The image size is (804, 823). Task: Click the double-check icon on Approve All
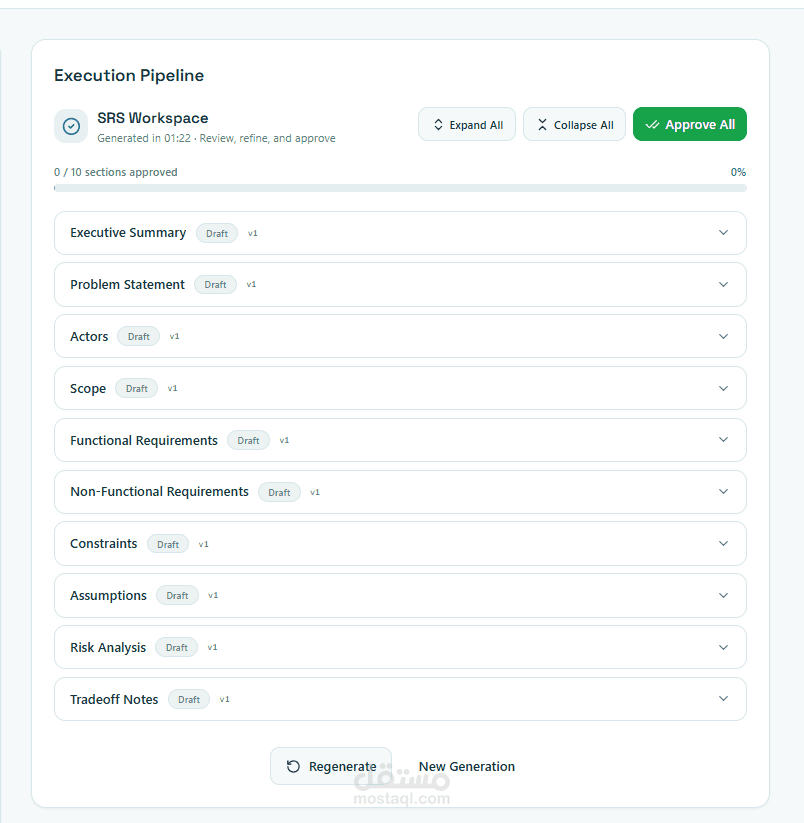[652, 125]
